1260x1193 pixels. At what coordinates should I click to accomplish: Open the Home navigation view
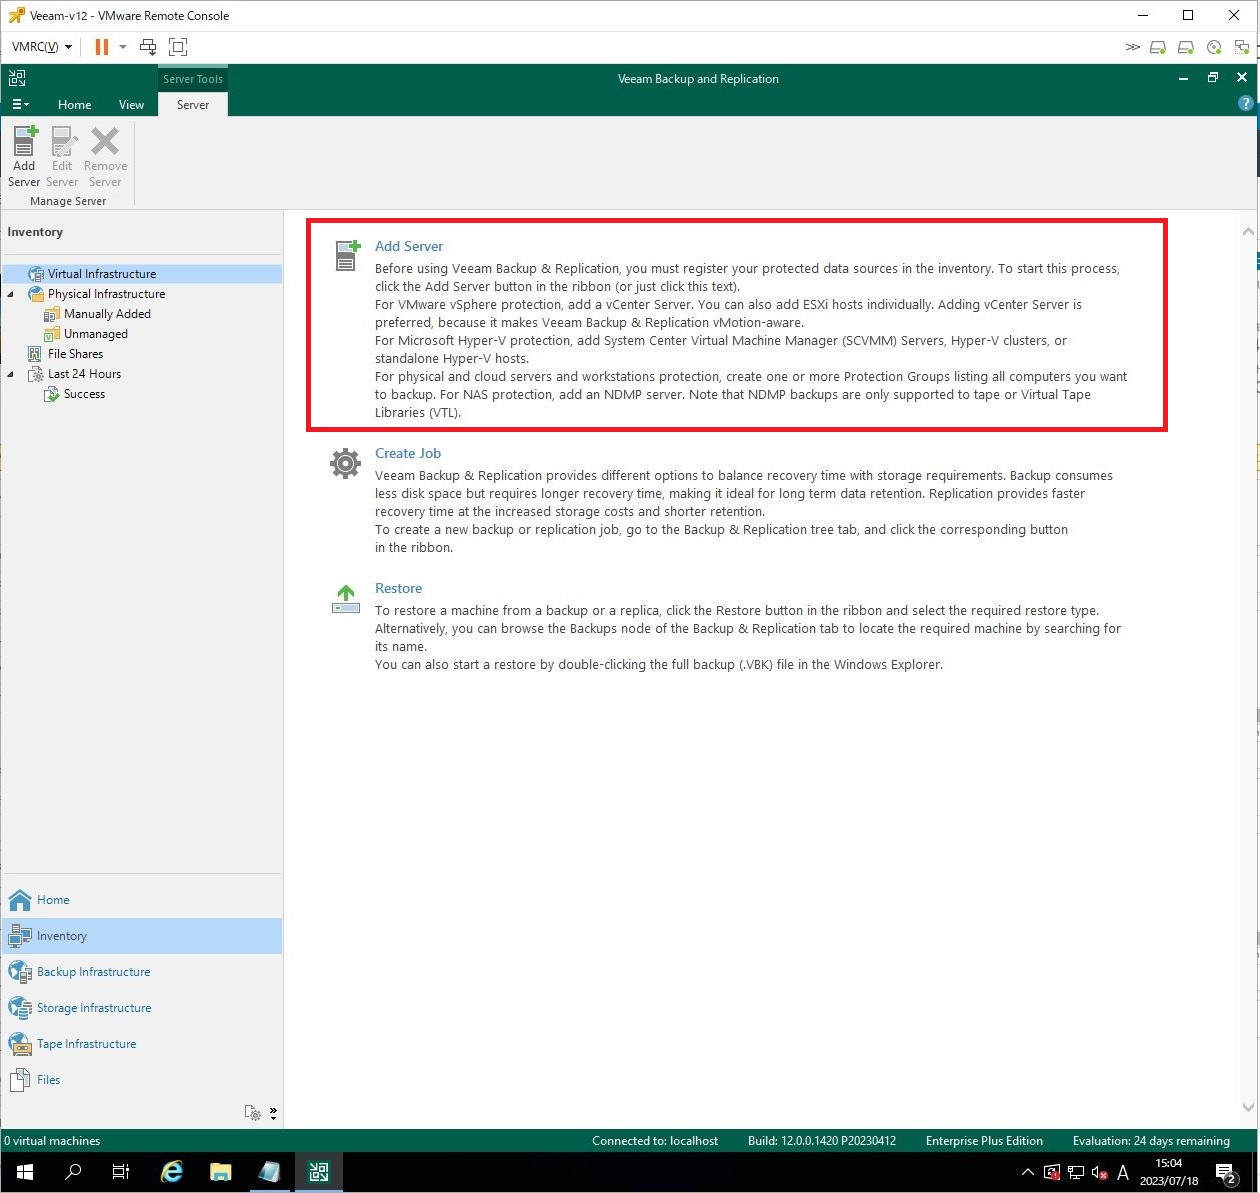[141, 900]
